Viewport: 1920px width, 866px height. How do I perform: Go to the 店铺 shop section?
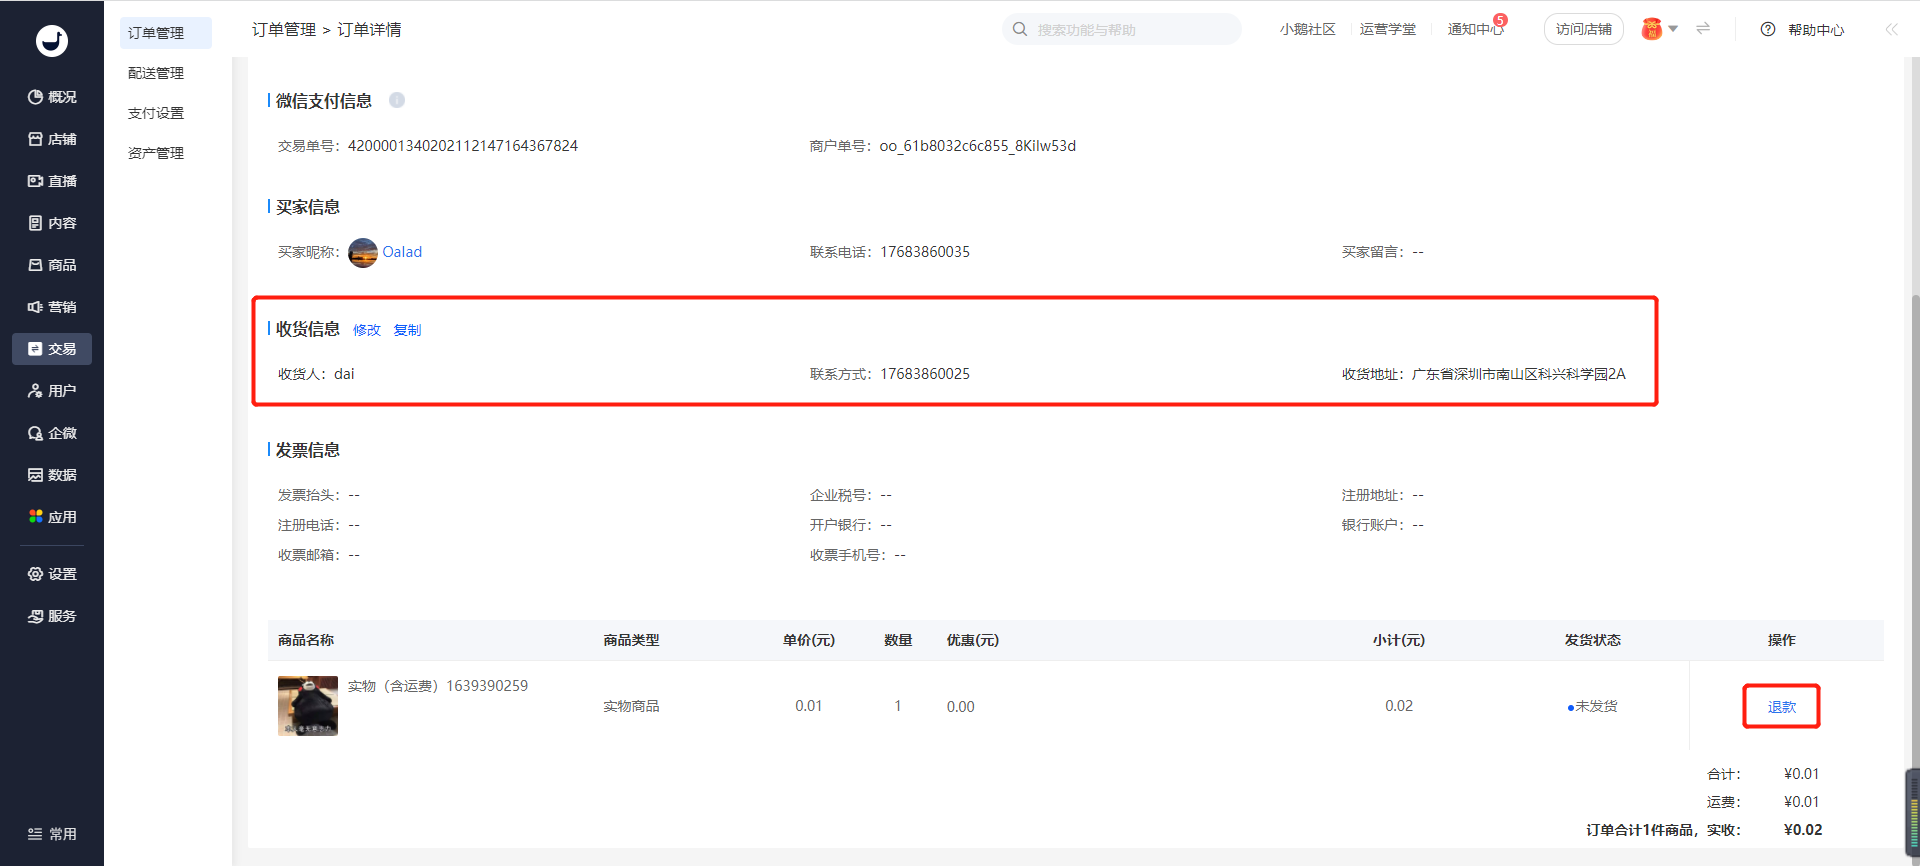coord(52,139)
